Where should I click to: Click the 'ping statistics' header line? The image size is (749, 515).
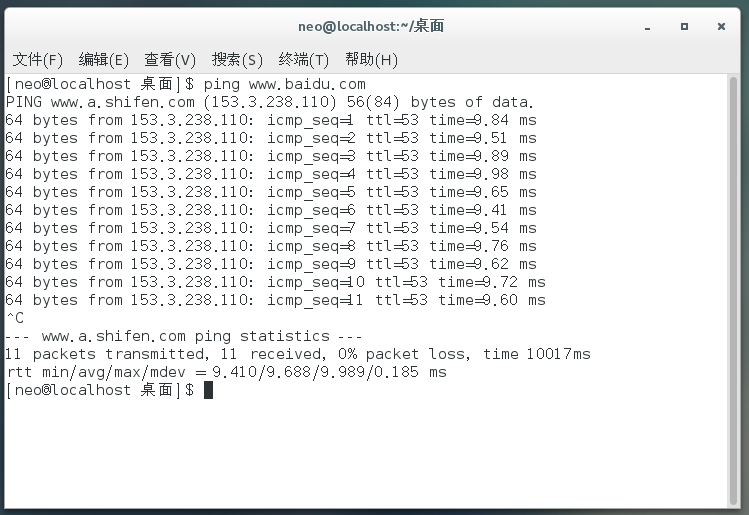[x=185, y=336]
